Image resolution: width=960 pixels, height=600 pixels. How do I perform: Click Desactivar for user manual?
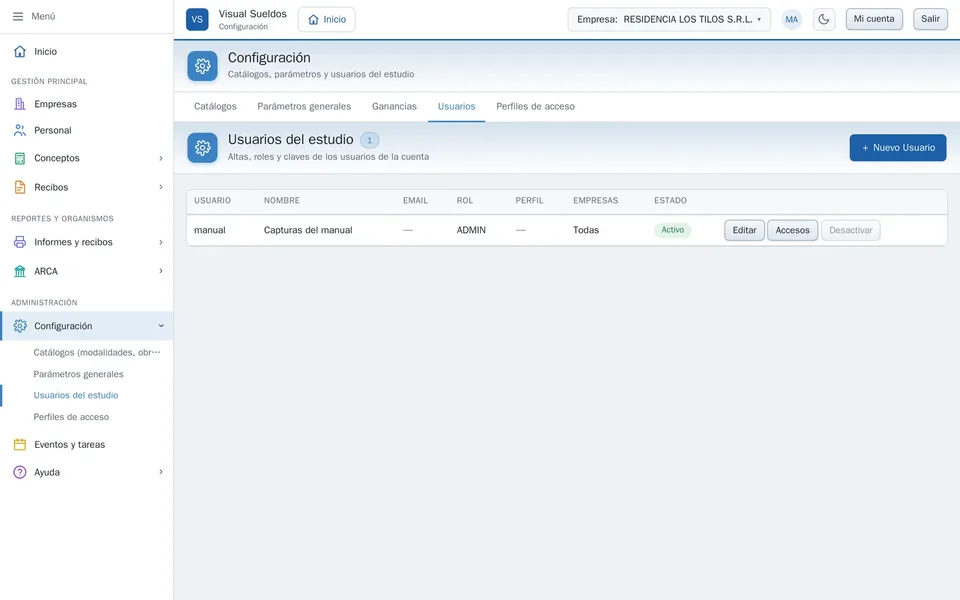pos(850,230)
